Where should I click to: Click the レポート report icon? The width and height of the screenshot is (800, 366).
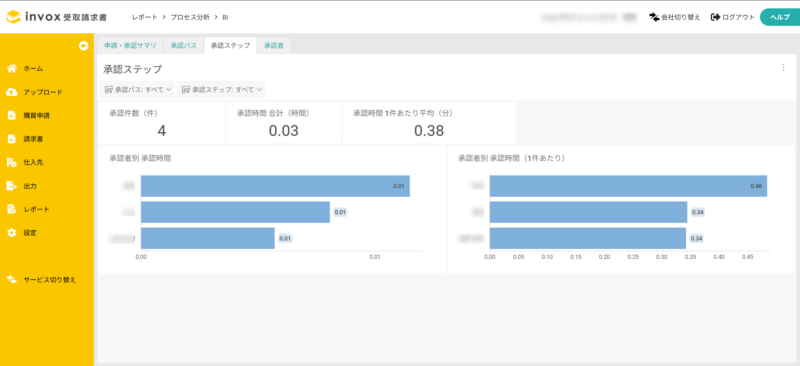[x=12, y=209]
